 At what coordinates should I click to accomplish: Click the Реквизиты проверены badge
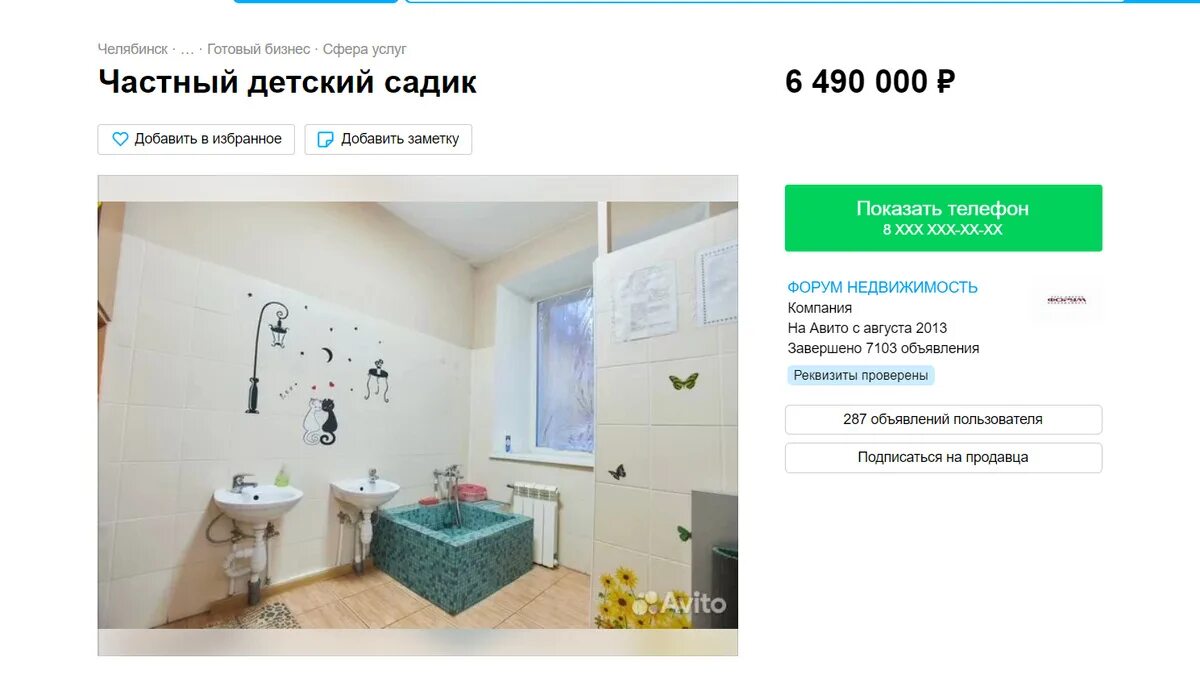(x=861, y=376)
